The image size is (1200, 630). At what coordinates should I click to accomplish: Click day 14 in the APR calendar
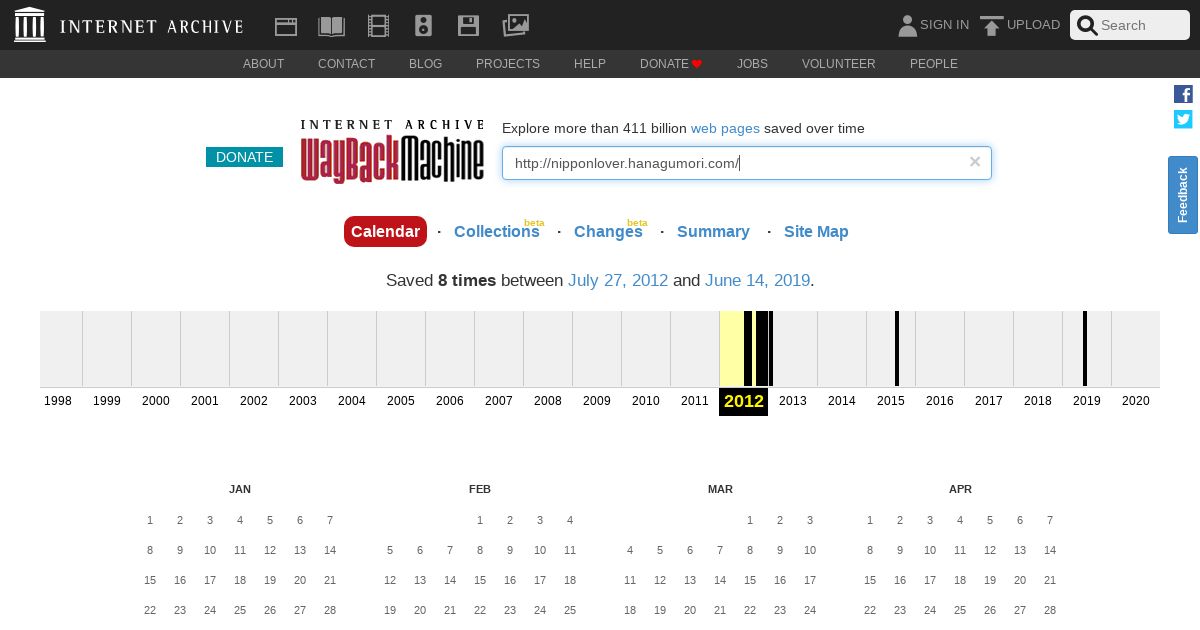tap(1050, 550)
